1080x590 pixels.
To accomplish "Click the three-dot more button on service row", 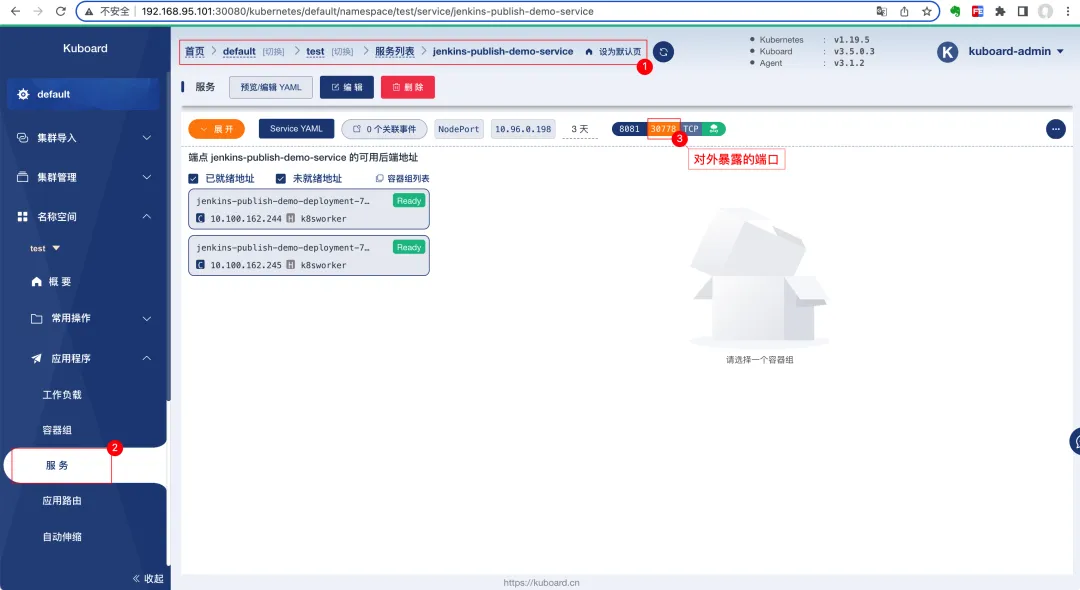I will pyautogui.click(x=1055, y=129).
